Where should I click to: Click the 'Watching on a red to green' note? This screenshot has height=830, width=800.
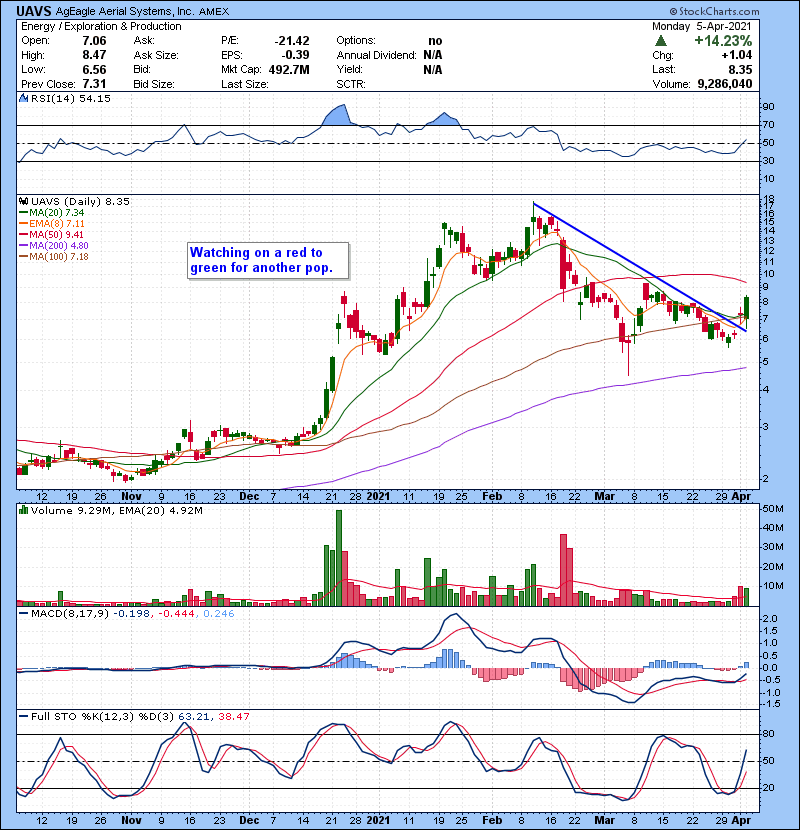click(x=268, y=260)
